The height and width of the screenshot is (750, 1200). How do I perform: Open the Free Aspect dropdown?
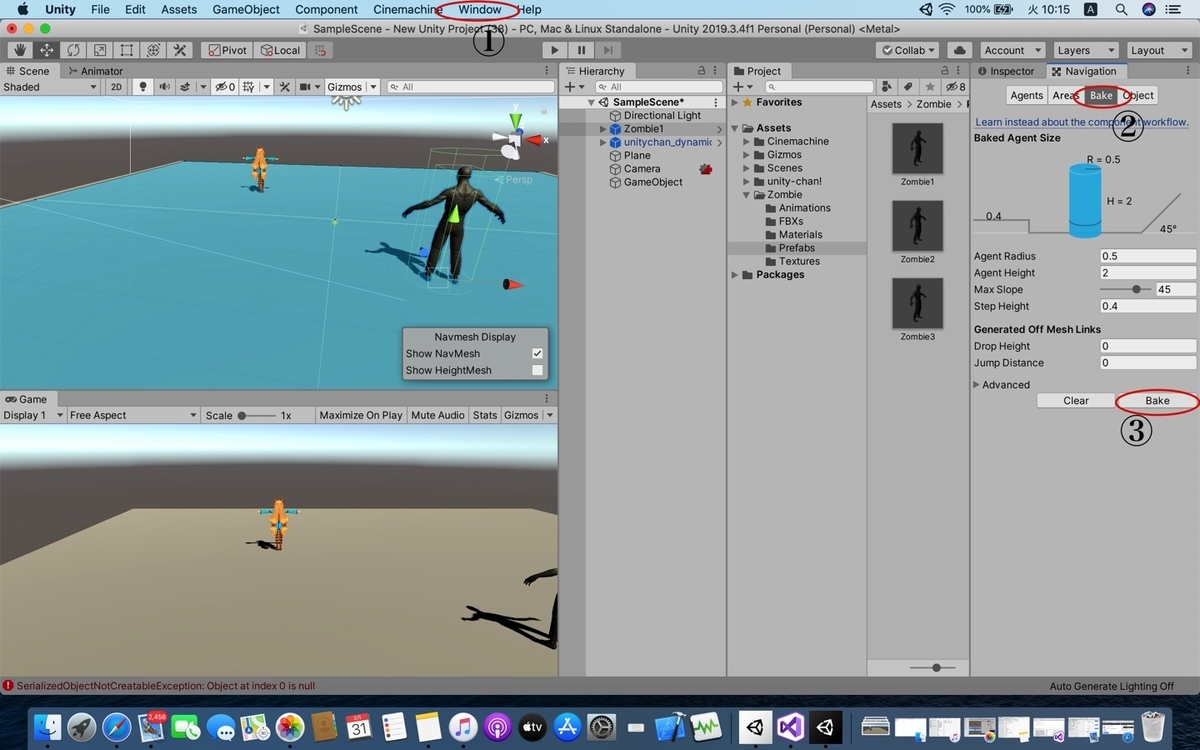[x=134, y=415]
